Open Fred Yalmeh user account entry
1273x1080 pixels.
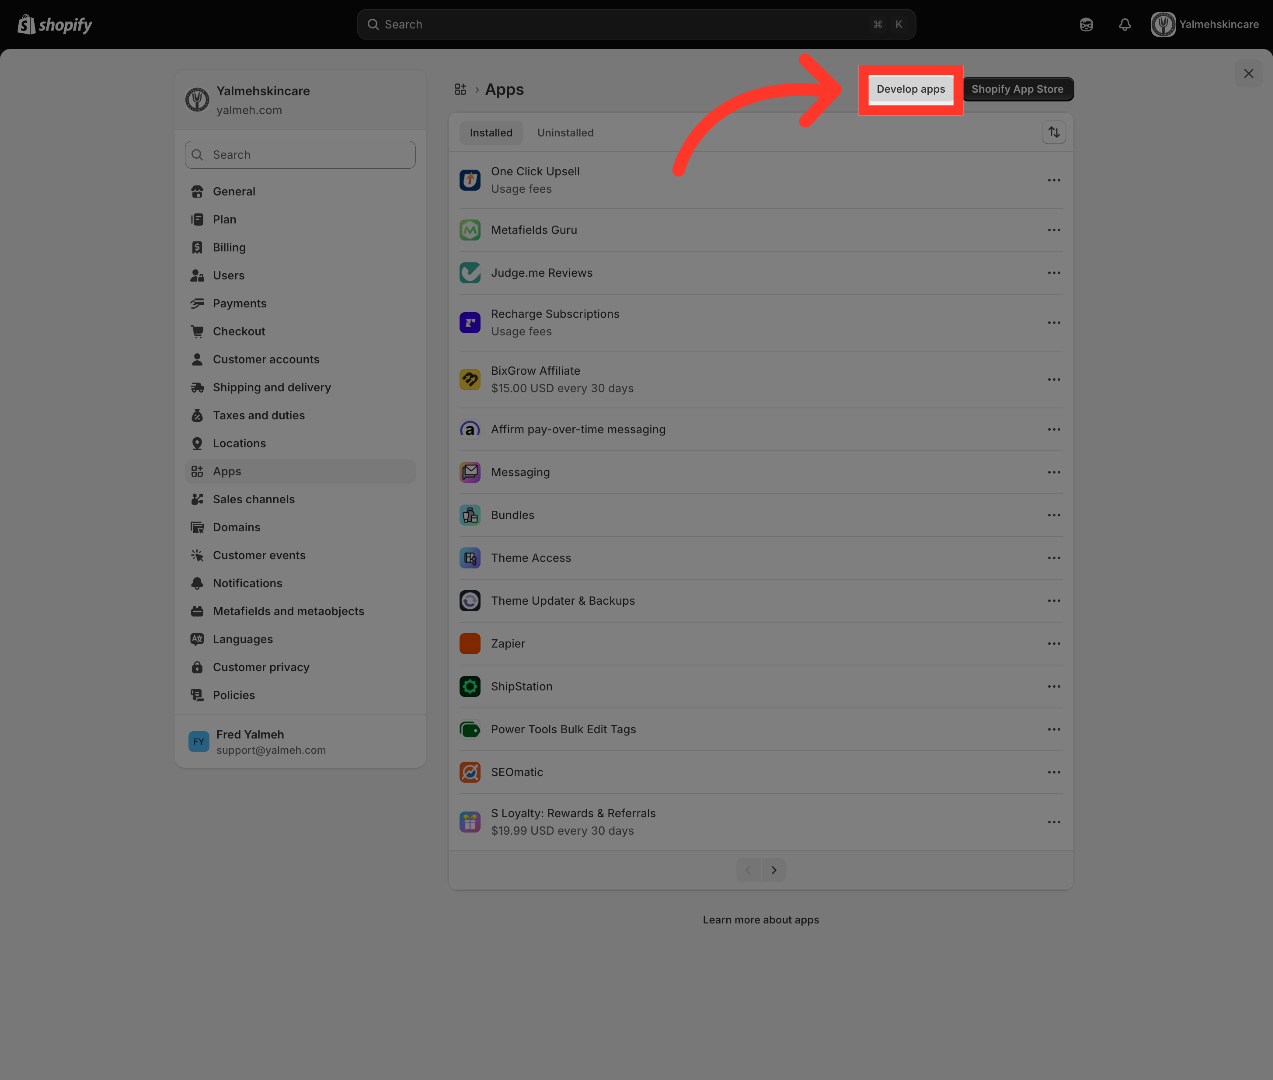[x=300, y=742]
